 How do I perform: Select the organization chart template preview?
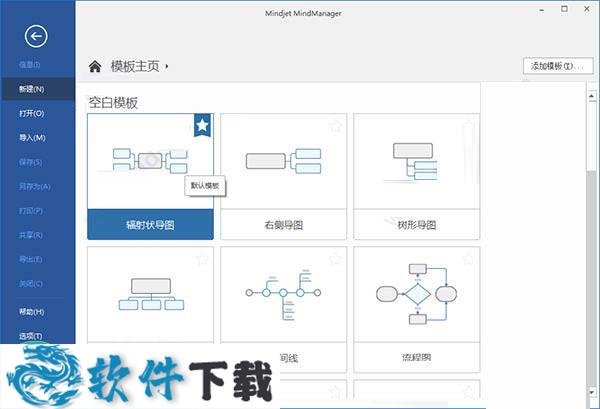(150, 294)
